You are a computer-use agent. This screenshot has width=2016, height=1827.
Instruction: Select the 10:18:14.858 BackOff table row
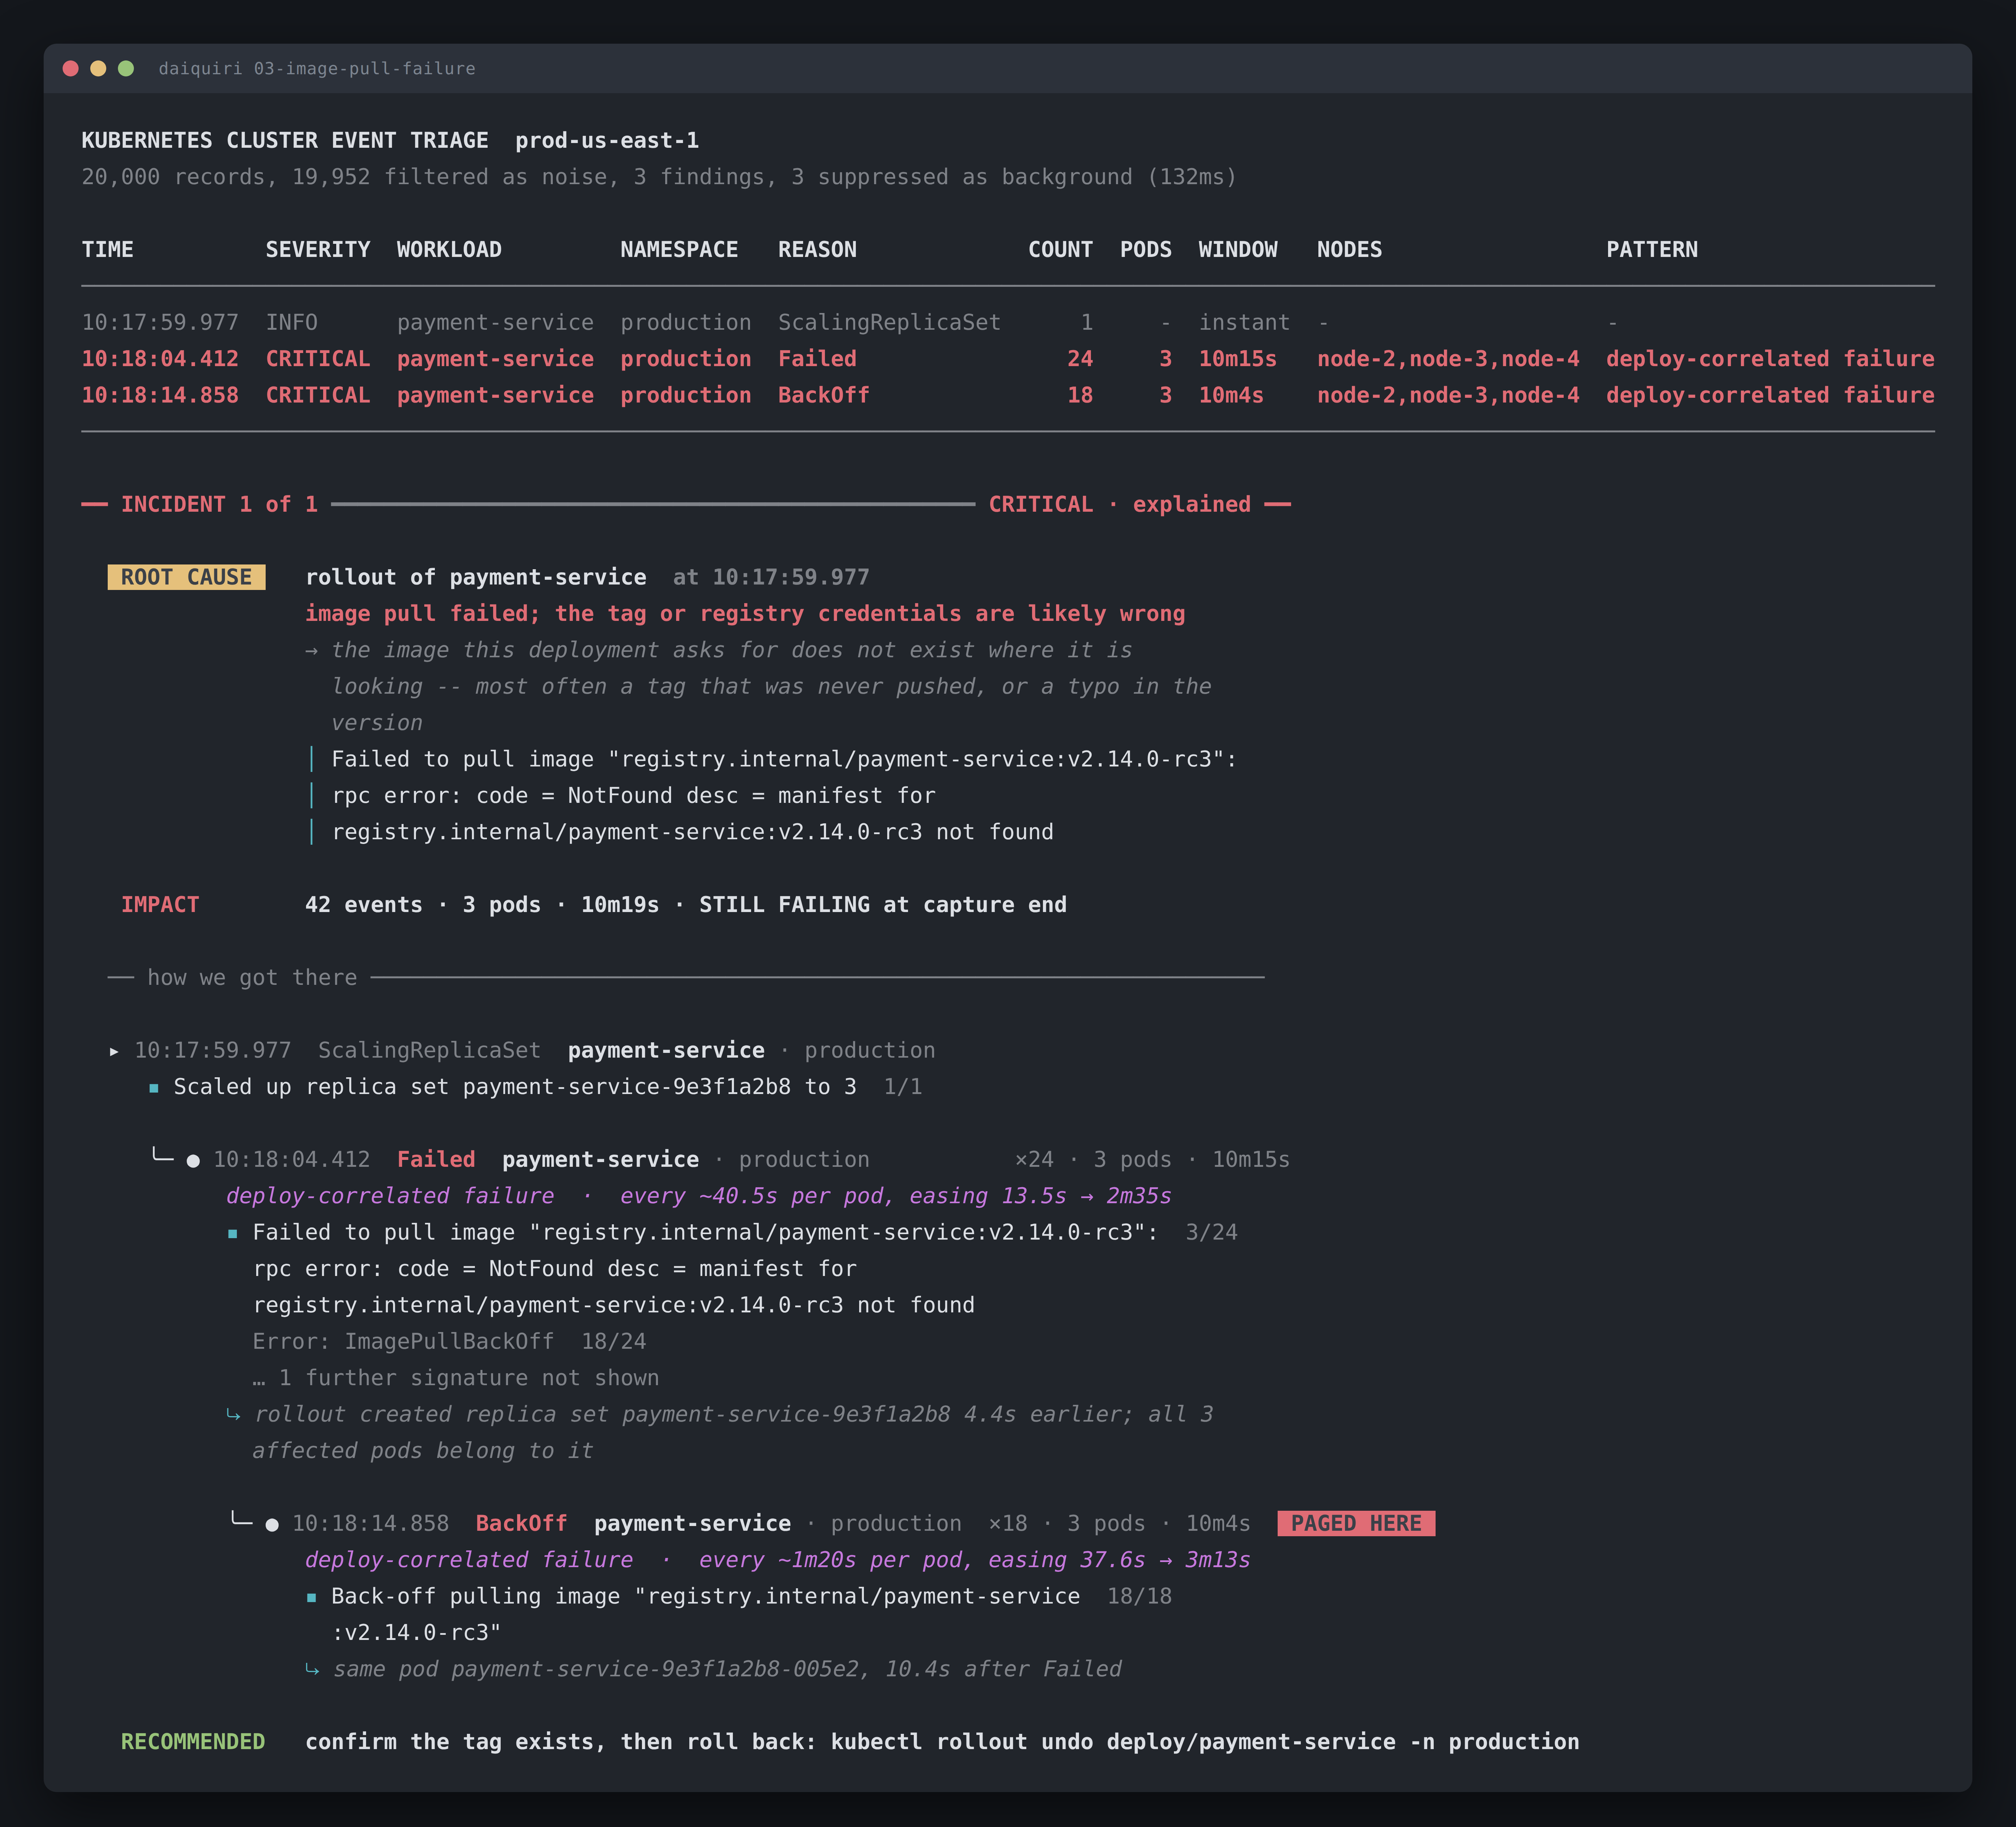pyautogui.click(x=1008, y=395)
